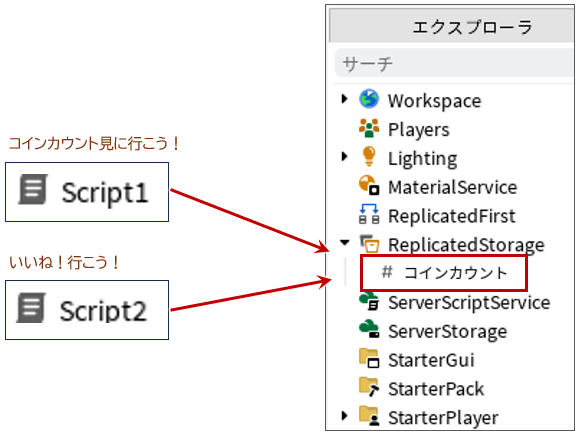Image resolution: width=582 pixels, height=440 pixels.
Task: Select the コインカウント value item
Action: (444, 273)
